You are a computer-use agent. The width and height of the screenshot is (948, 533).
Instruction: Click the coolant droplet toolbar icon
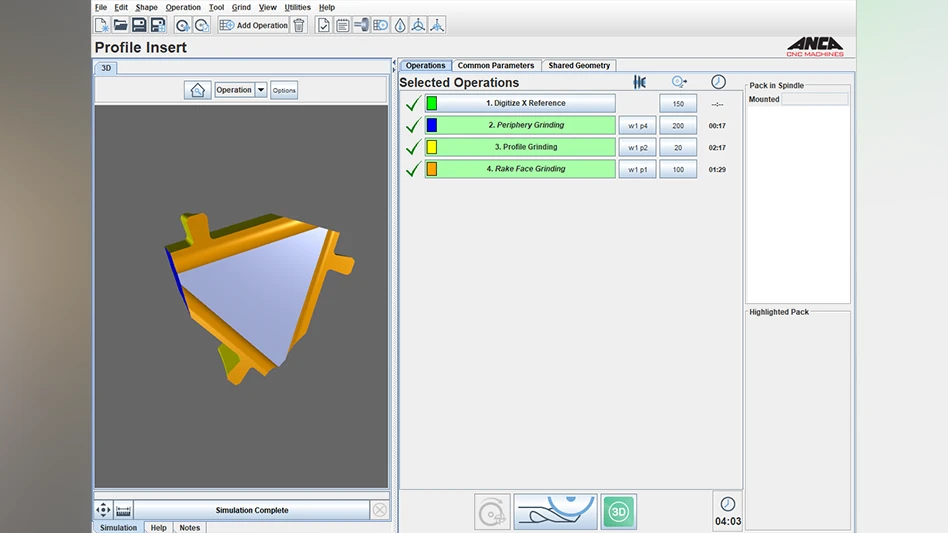[400, 25]
